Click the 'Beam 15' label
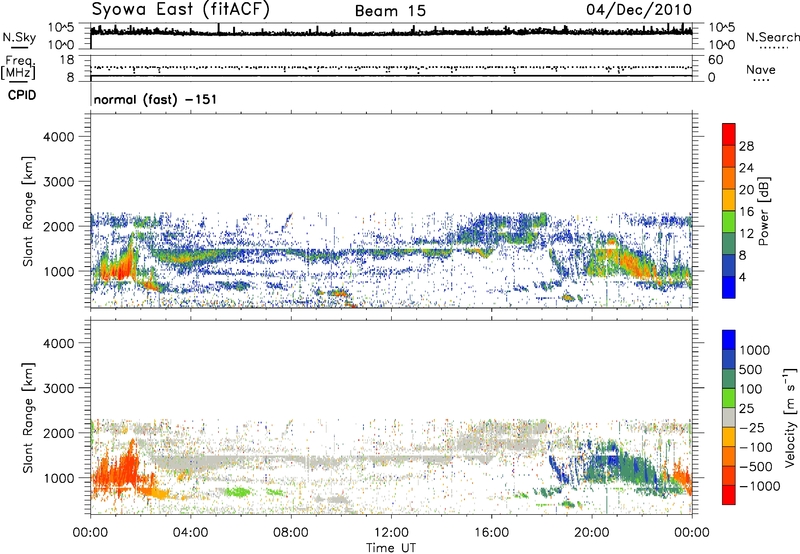Viewport: 800px width, 554px height. [x=390, y=11]
